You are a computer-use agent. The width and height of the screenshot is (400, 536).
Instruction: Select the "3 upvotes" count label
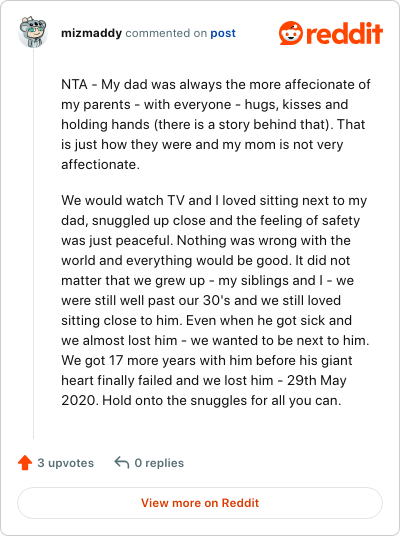[x=66, y=463]
